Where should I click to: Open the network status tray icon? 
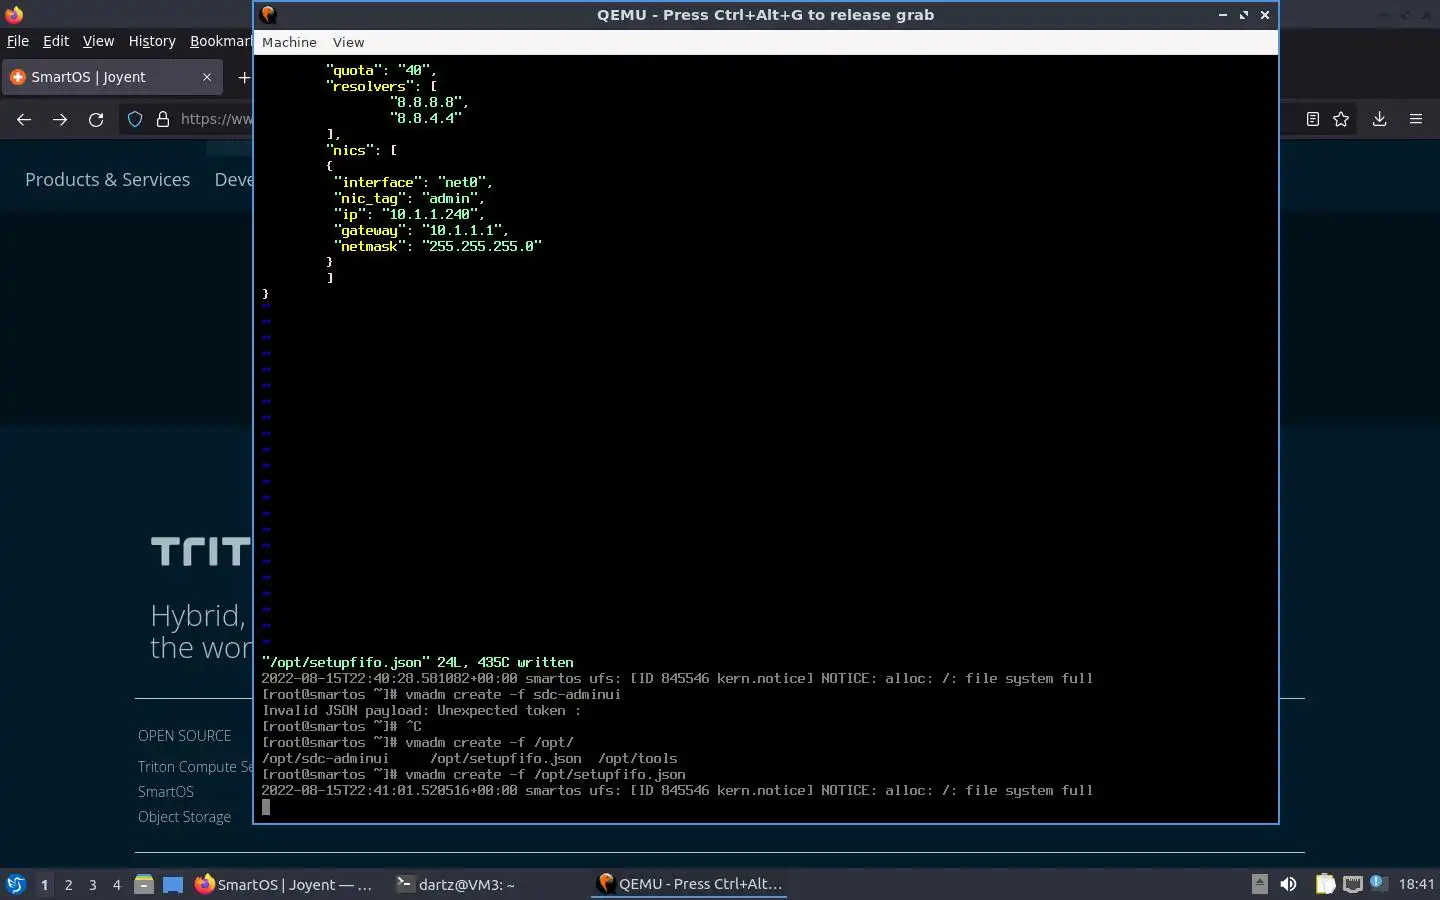(x=1353, y=884)
